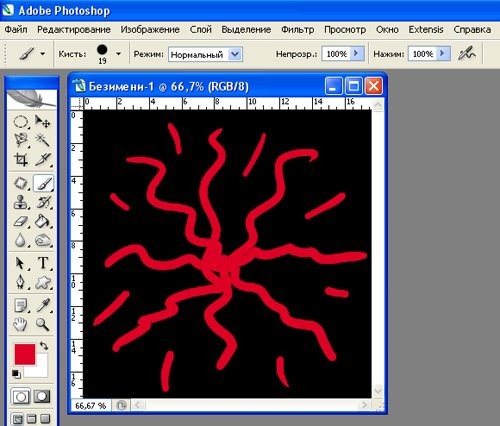Image resolution: width=500 pixels, height=426 pixels.
Task: Select the Type tool
Action: click(x=43, y=263)
